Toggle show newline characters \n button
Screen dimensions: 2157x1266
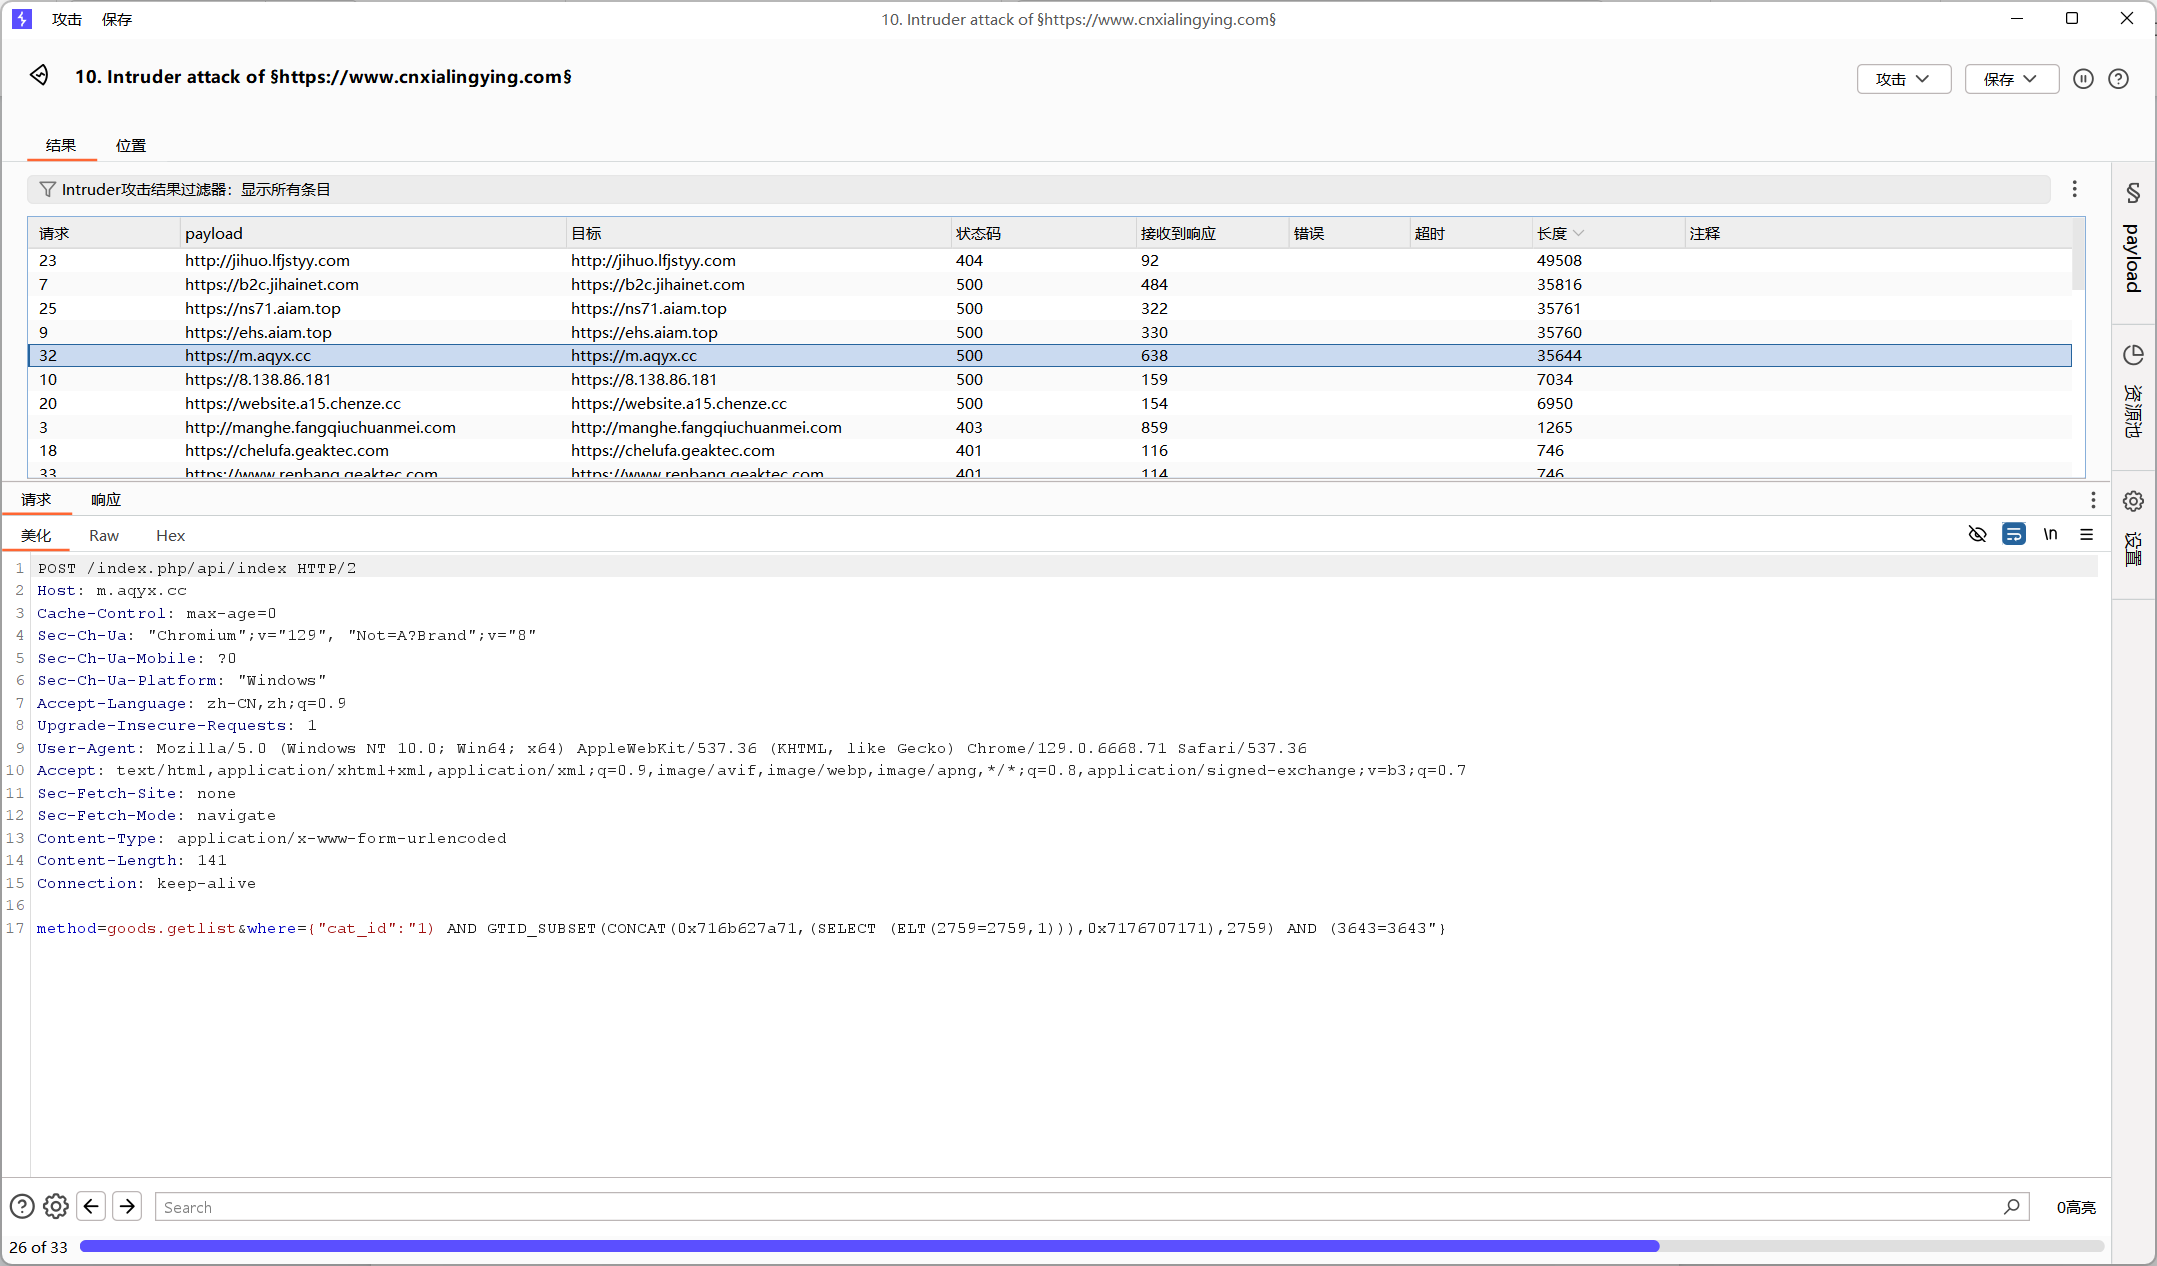tap(2050, 535)
